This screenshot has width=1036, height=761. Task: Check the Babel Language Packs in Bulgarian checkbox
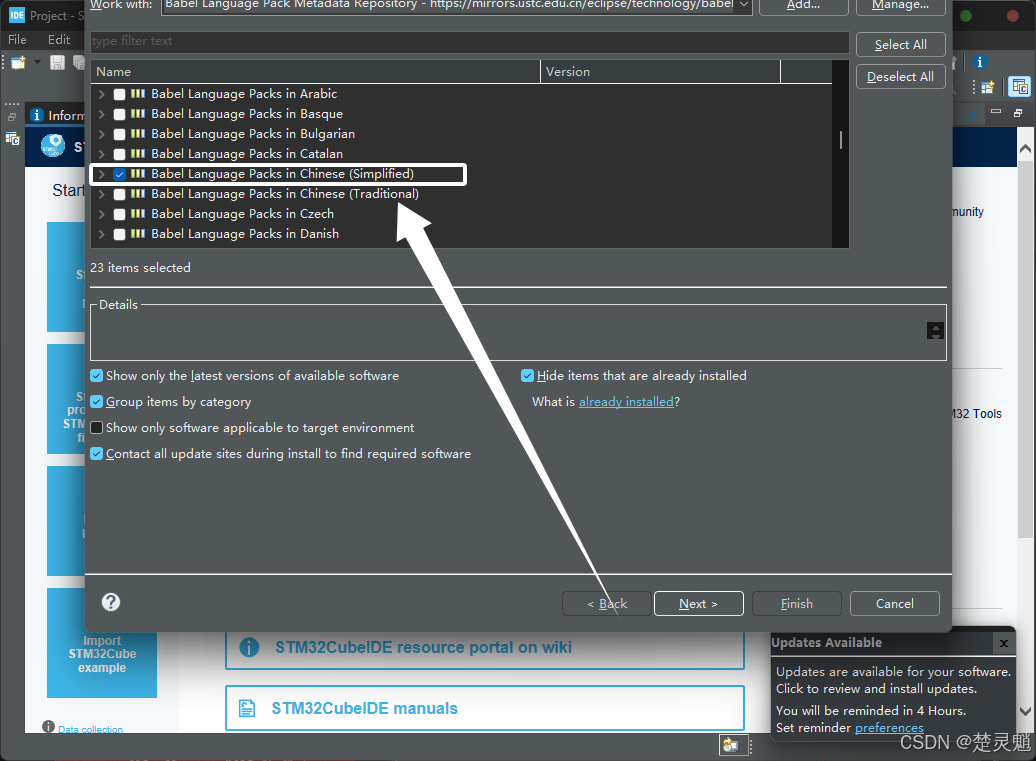click(120, 134)
